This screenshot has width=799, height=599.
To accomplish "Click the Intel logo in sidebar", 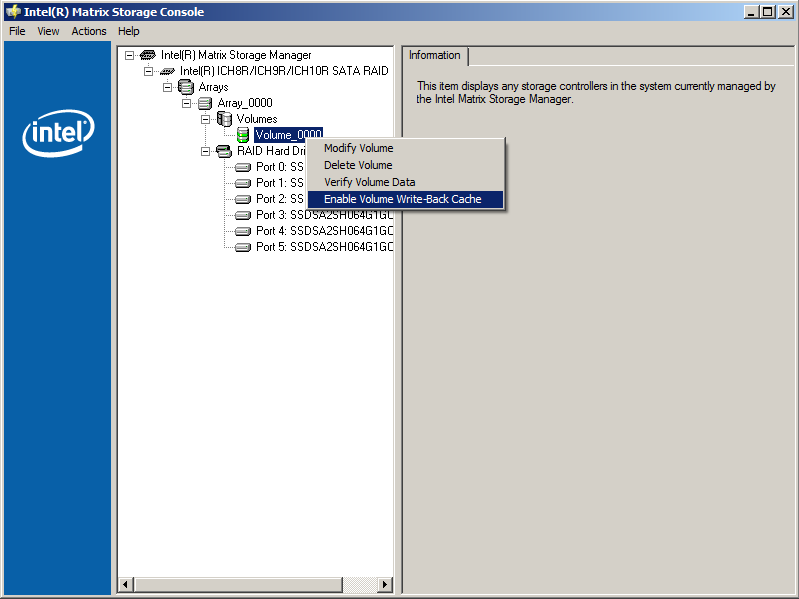I will click(58, 132).
